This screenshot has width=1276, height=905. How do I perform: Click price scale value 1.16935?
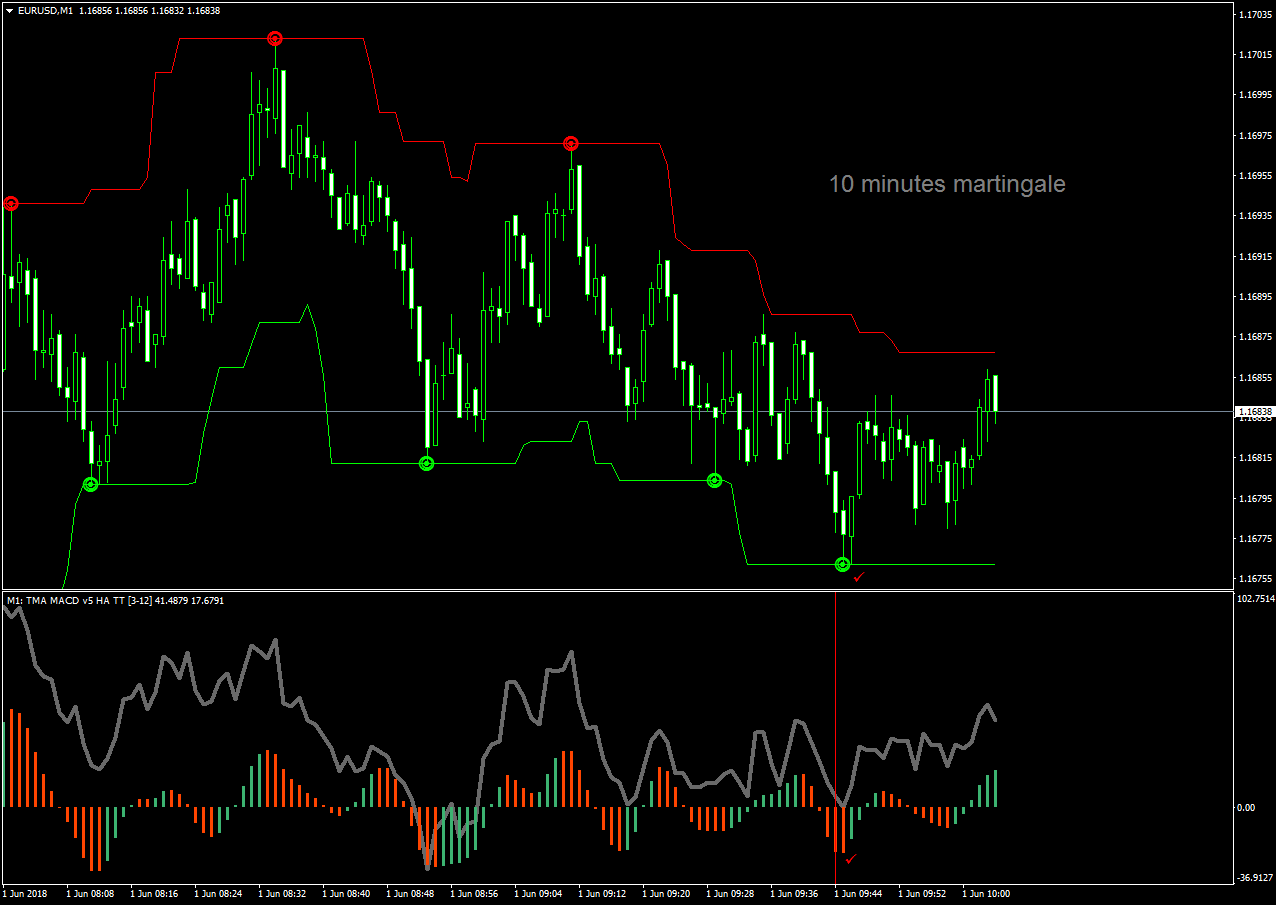pyautogui.click(x=1254, y=216)
